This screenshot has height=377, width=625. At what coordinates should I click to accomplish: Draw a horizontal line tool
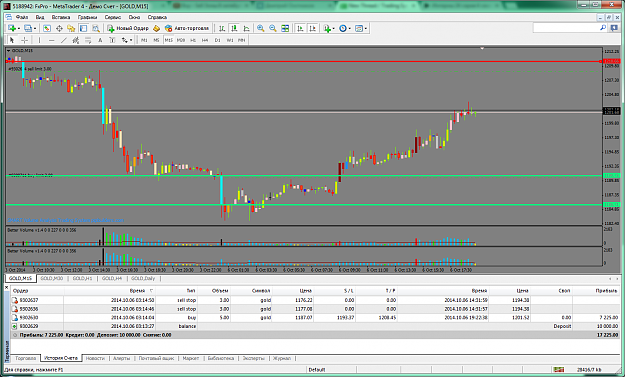point(51,40)
